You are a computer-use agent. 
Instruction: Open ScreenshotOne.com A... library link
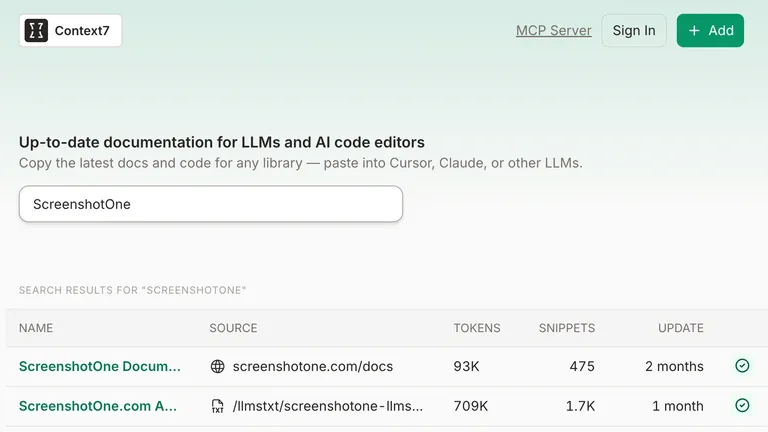(98, 406)
